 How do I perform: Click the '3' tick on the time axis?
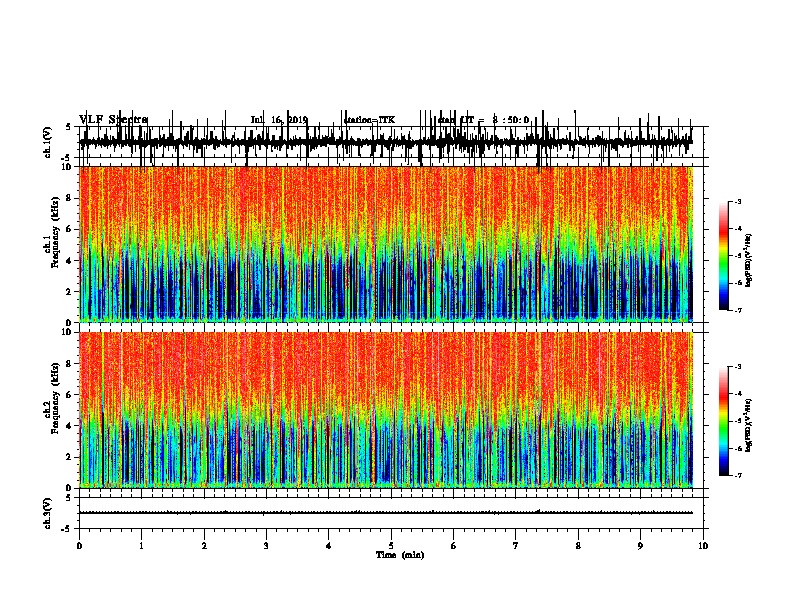tap(266, 546)
